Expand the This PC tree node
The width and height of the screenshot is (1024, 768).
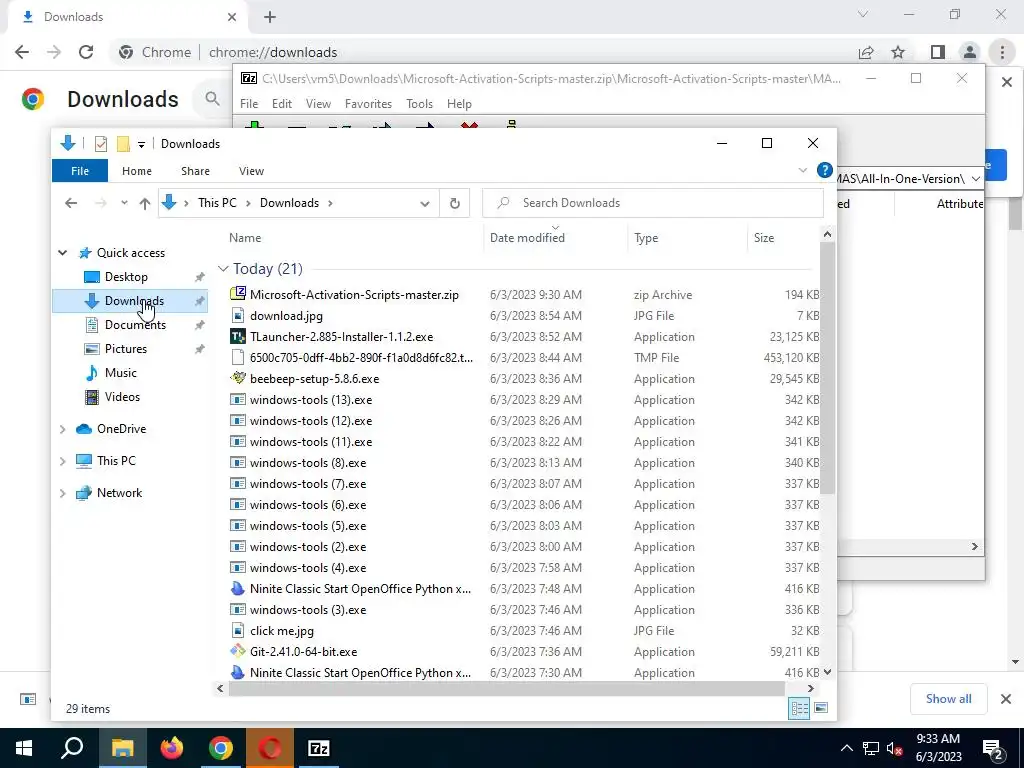pyautogui.click(x=63, y=461)
